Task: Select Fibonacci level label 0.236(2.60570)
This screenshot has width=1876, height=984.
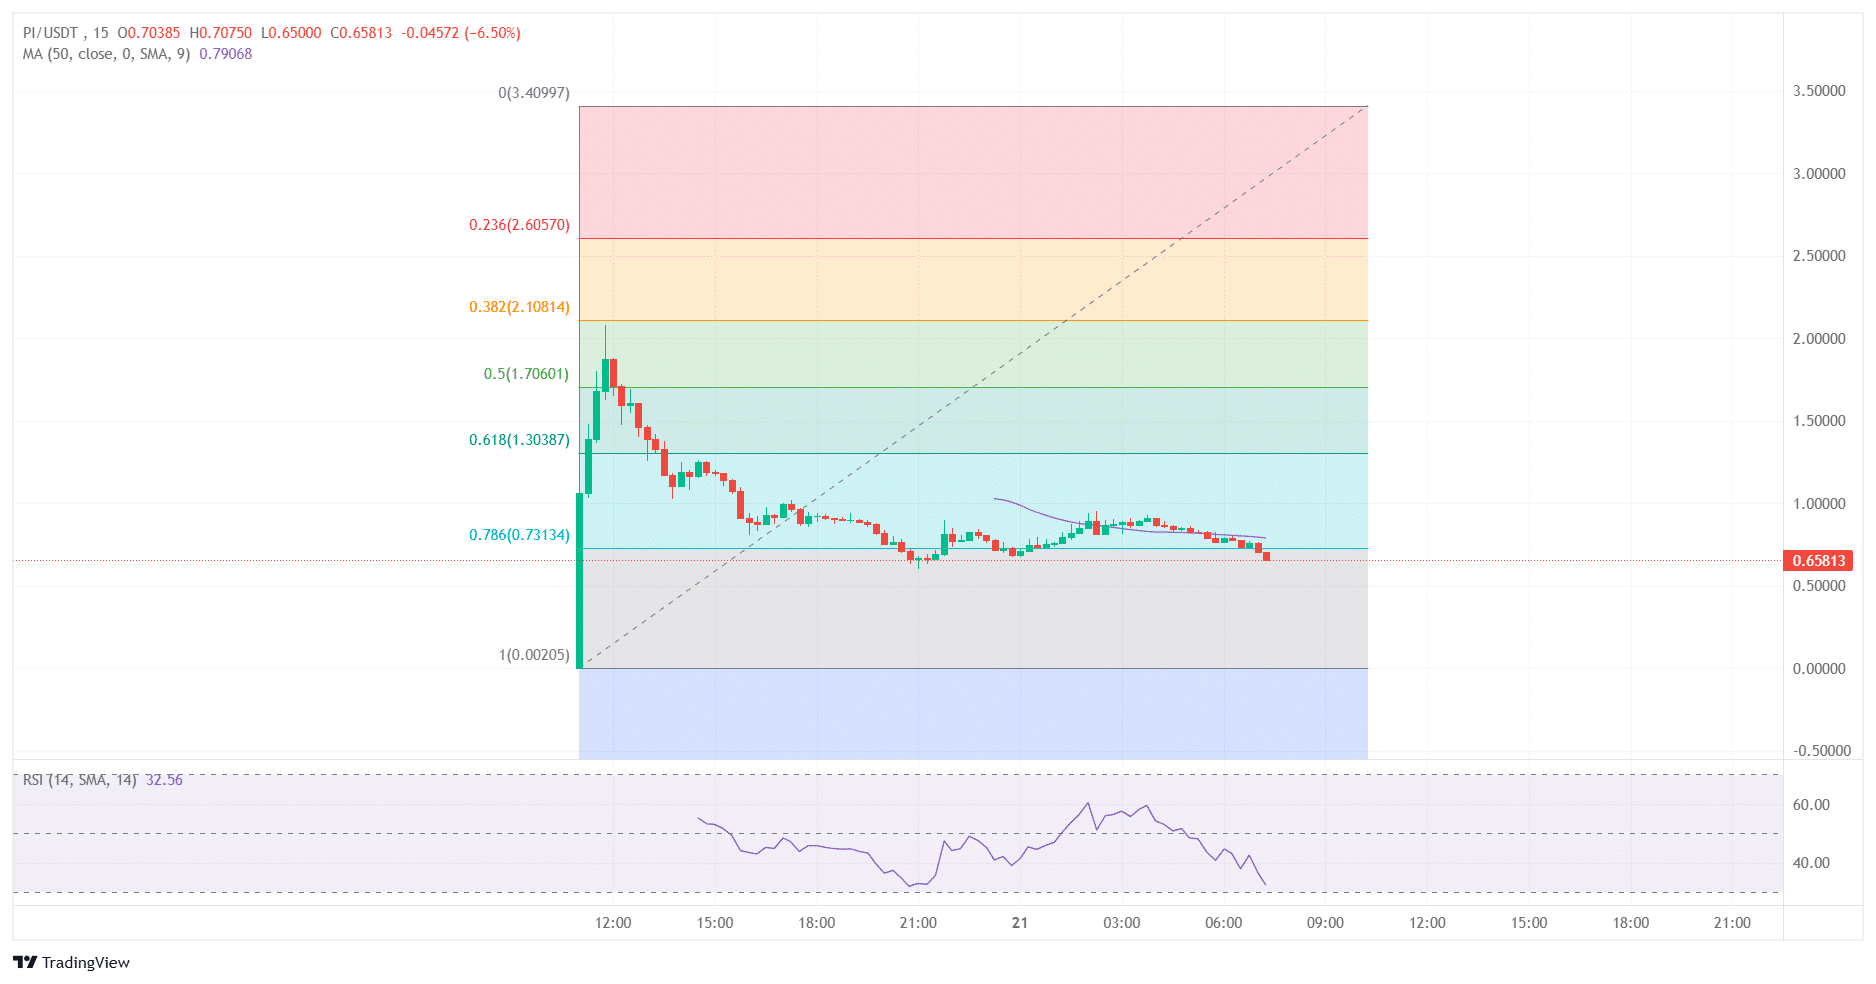Action: click(519, 225)
